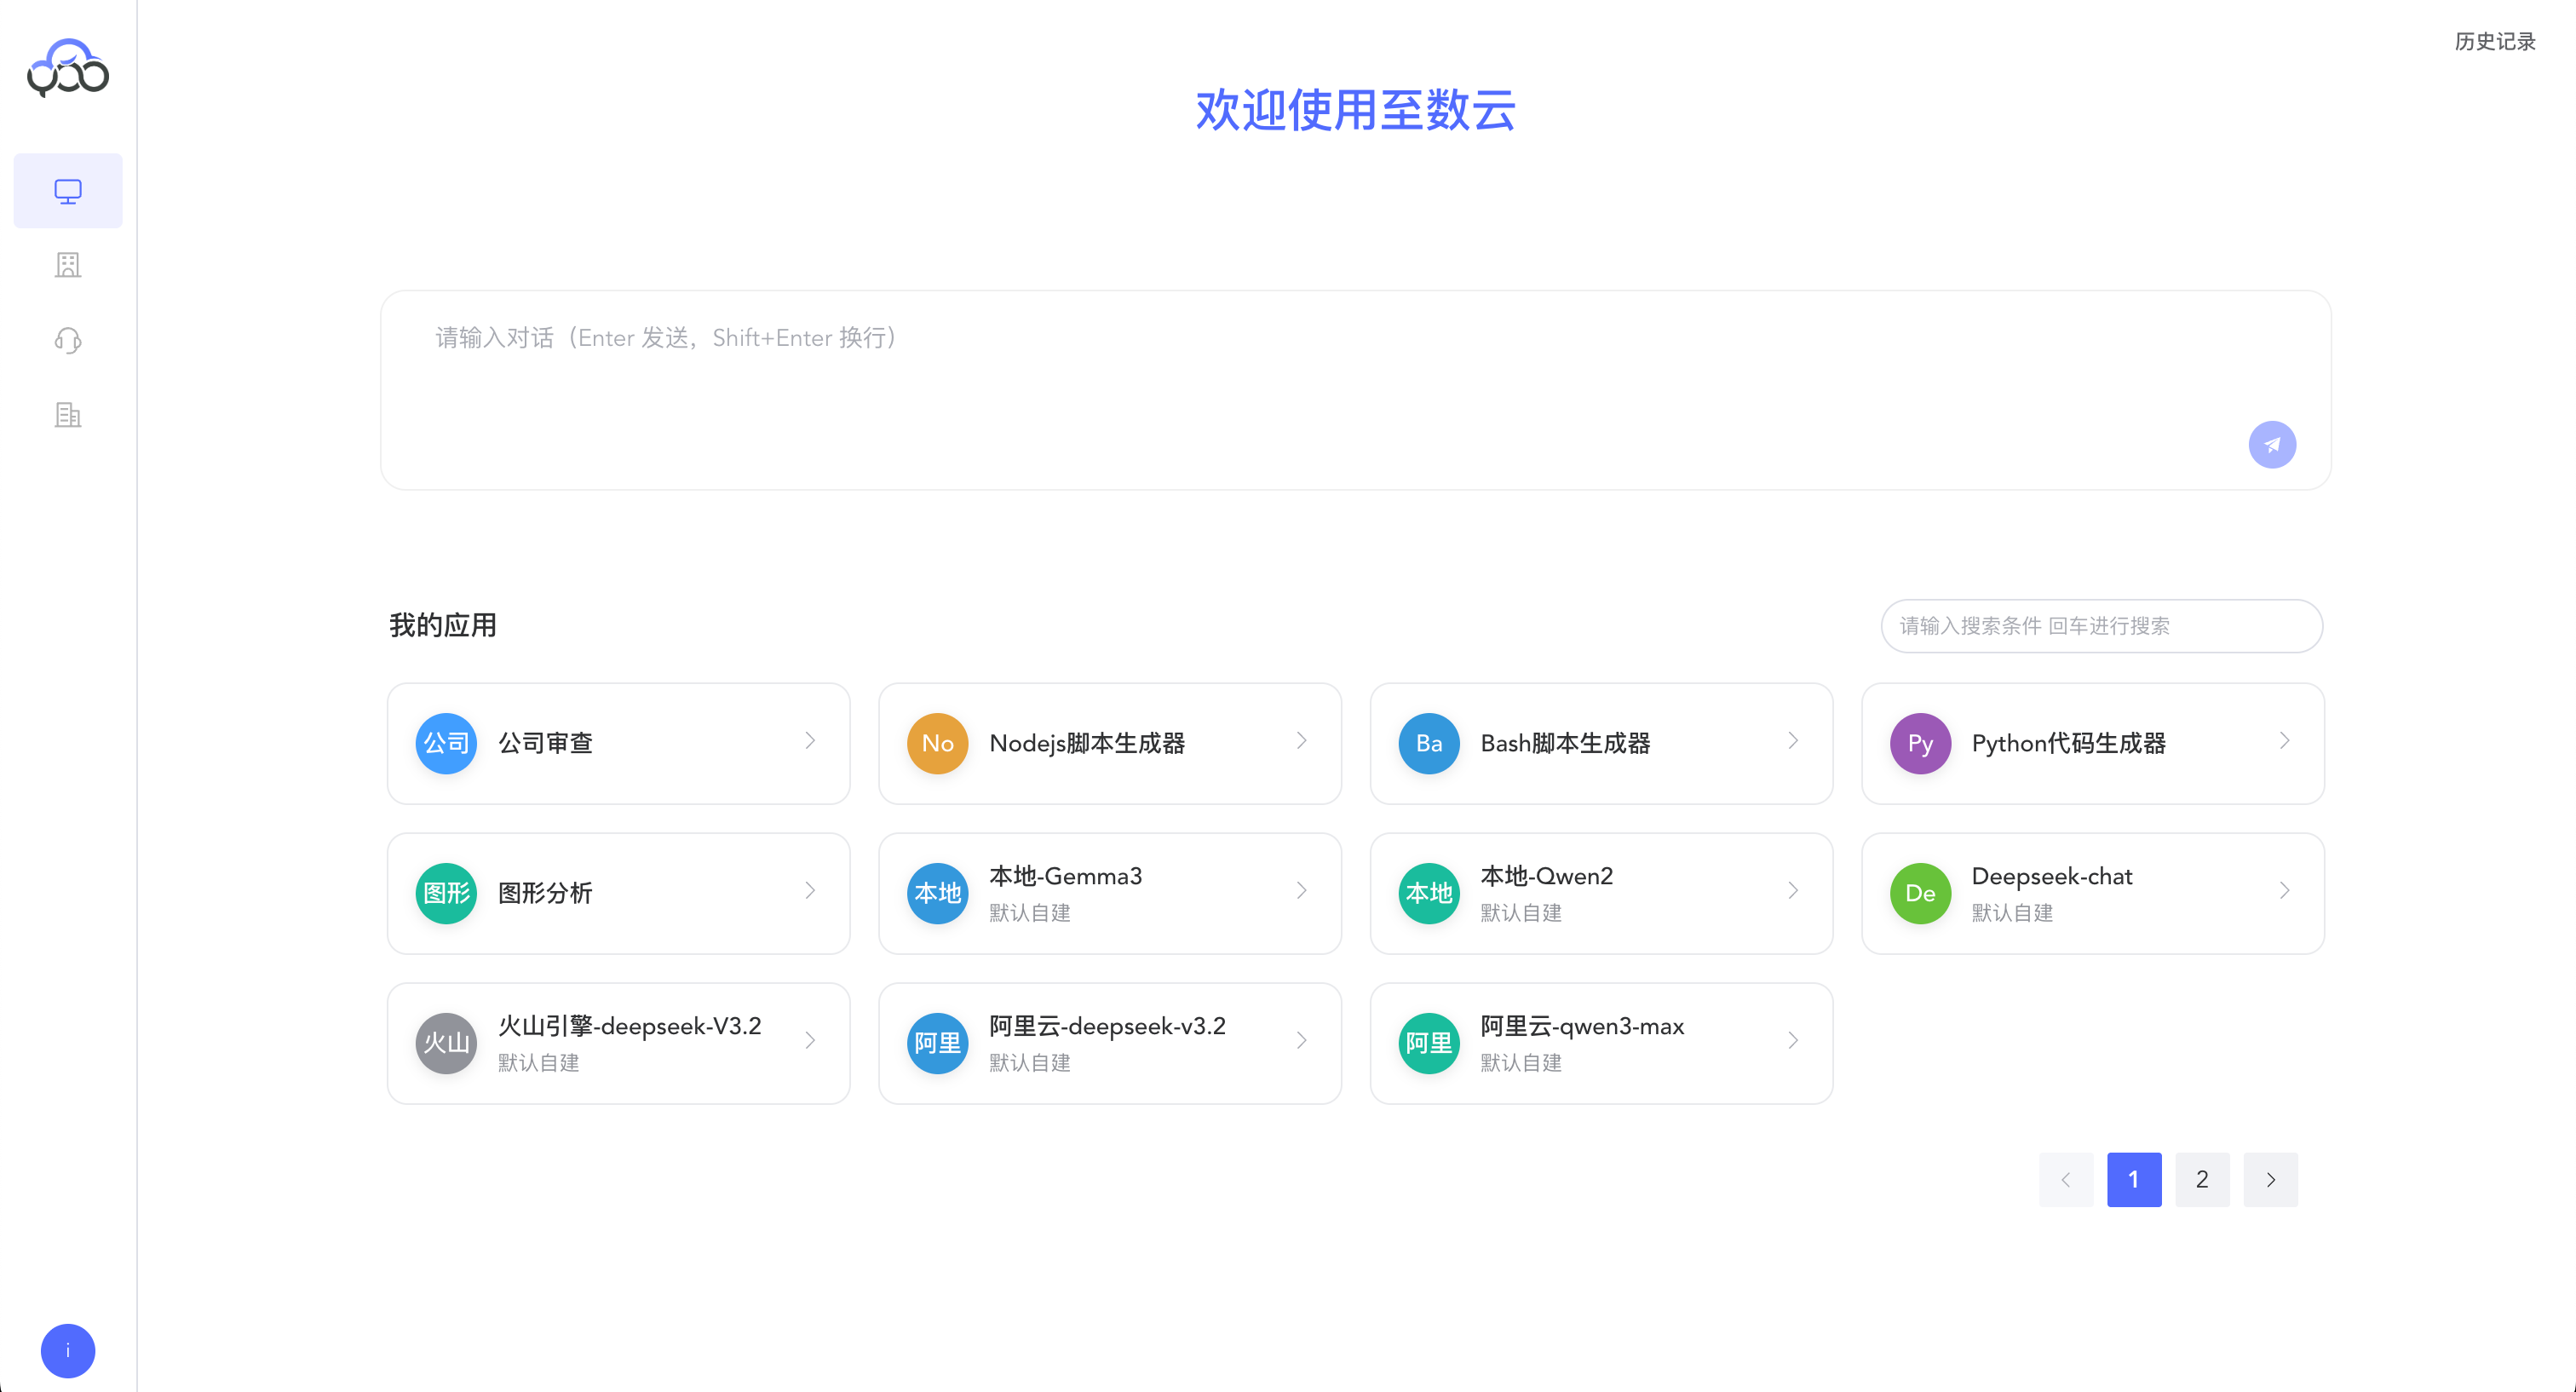Viewport: 2576px width, 1392px height.
Task: Expand the Nodejs脚本生成器 card arrow
Action: [x=1301, y=741]
